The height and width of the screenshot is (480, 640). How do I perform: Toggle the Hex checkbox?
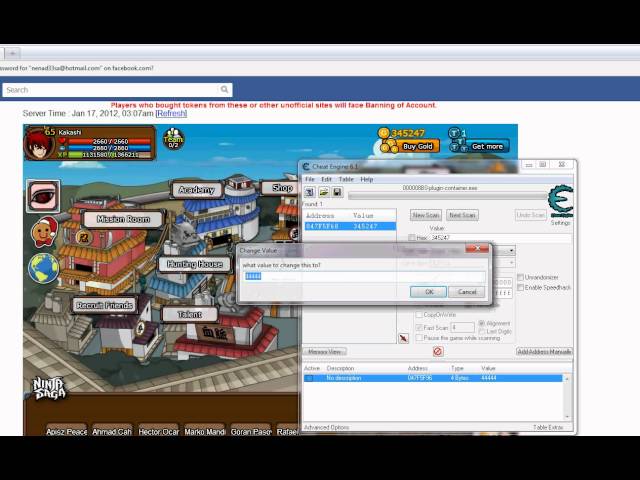tap(412, 238)
